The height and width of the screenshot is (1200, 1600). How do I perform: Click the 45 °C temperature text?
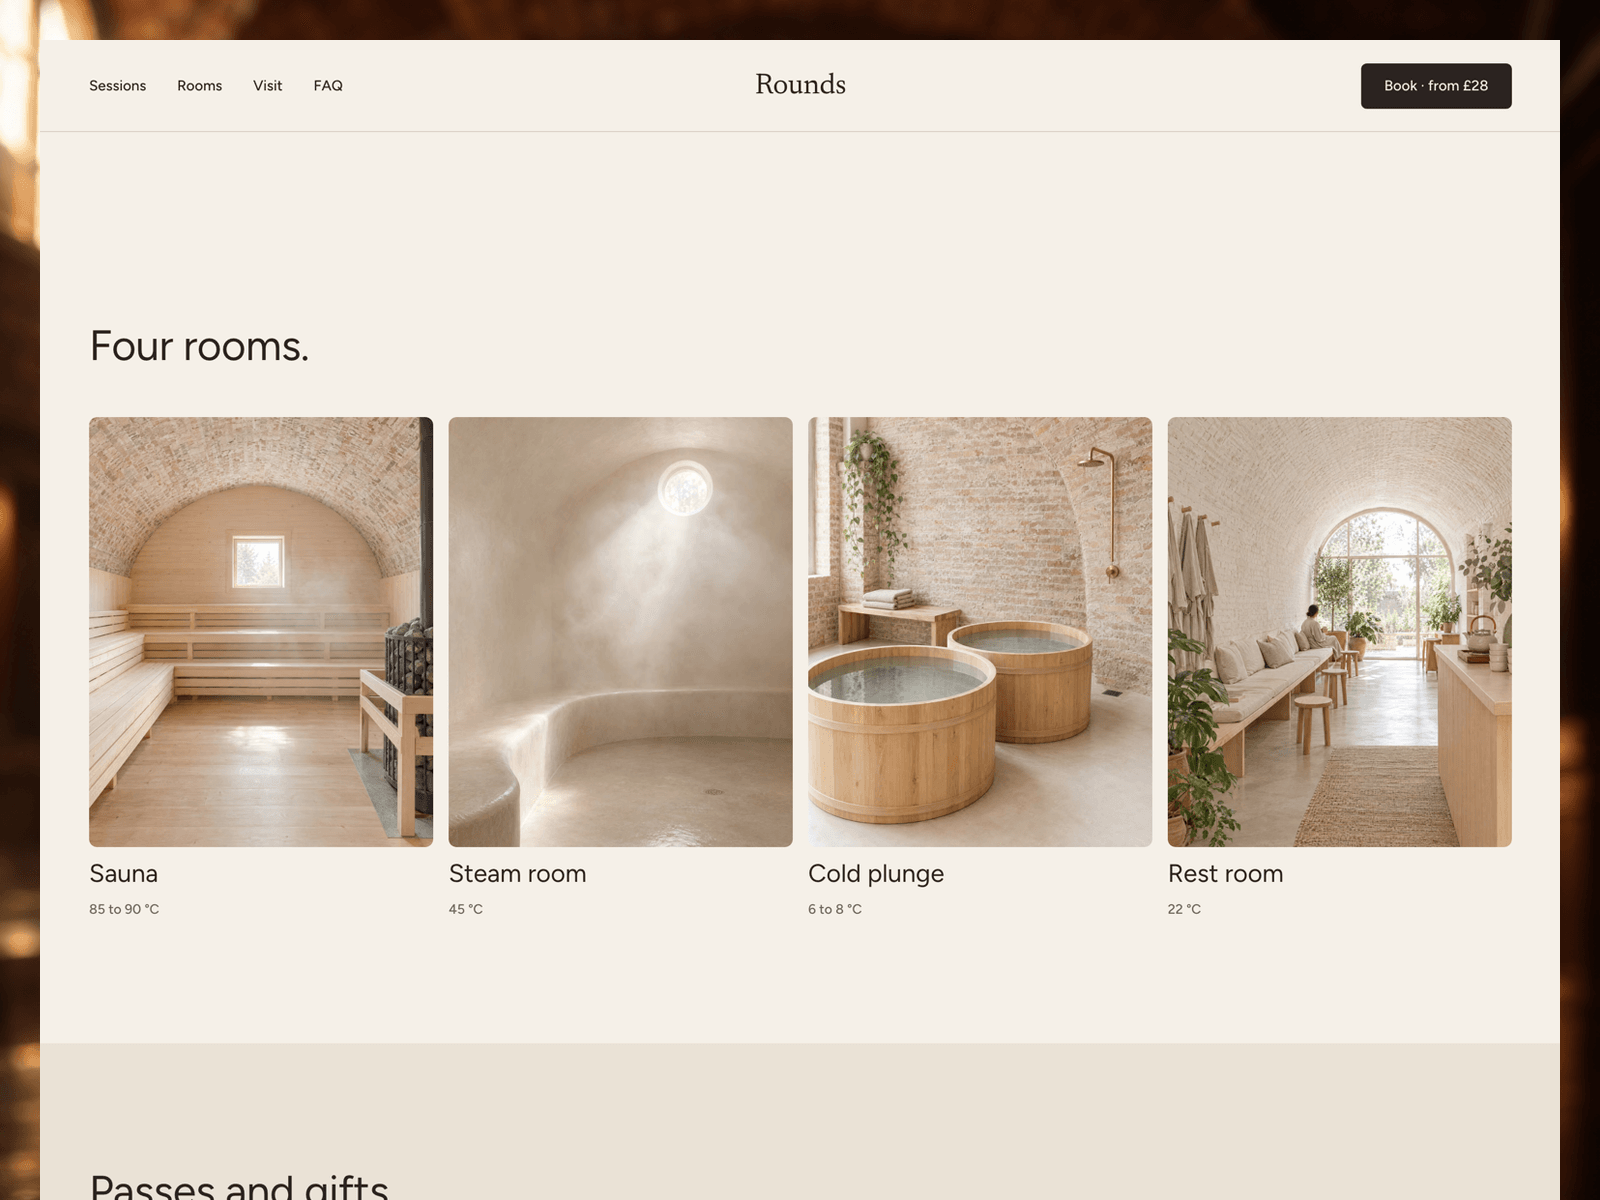(466, 909)
